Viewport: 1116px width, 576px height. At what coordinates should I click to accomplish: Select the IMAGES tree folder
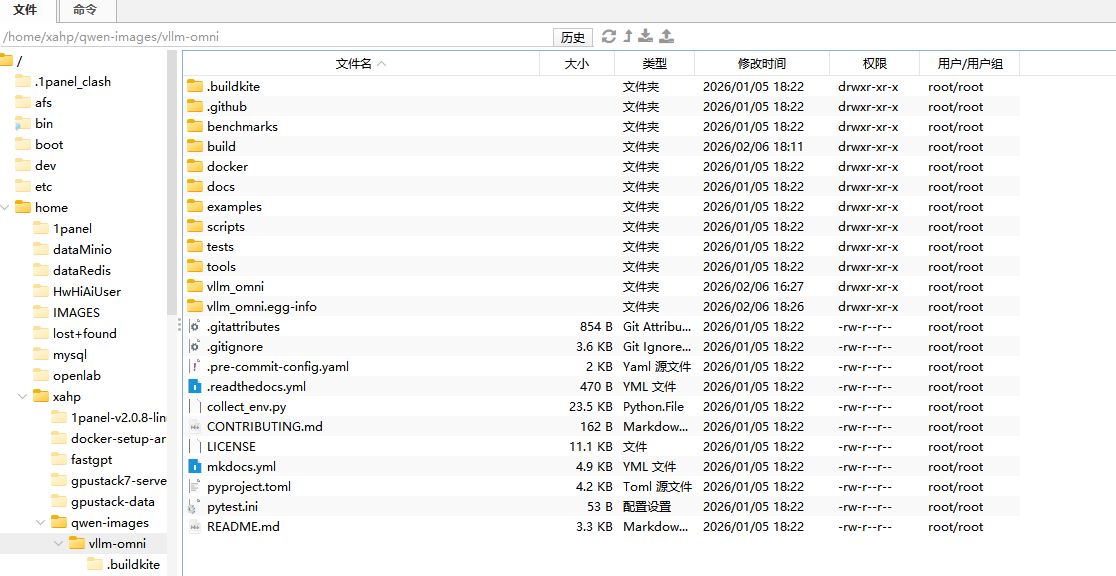tap(76, 313)
